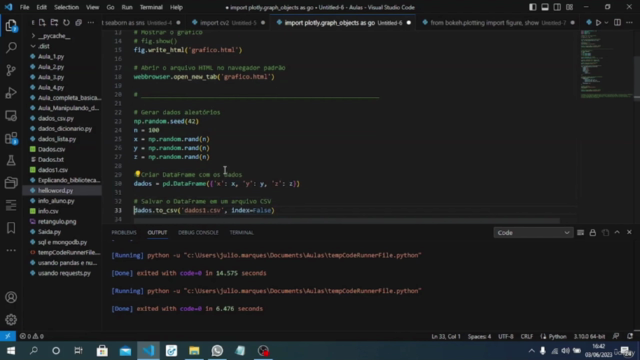This screenshot has height=360, width=640.
Task: Click the lightbulb code action on line 29
Action: (138, 174)
